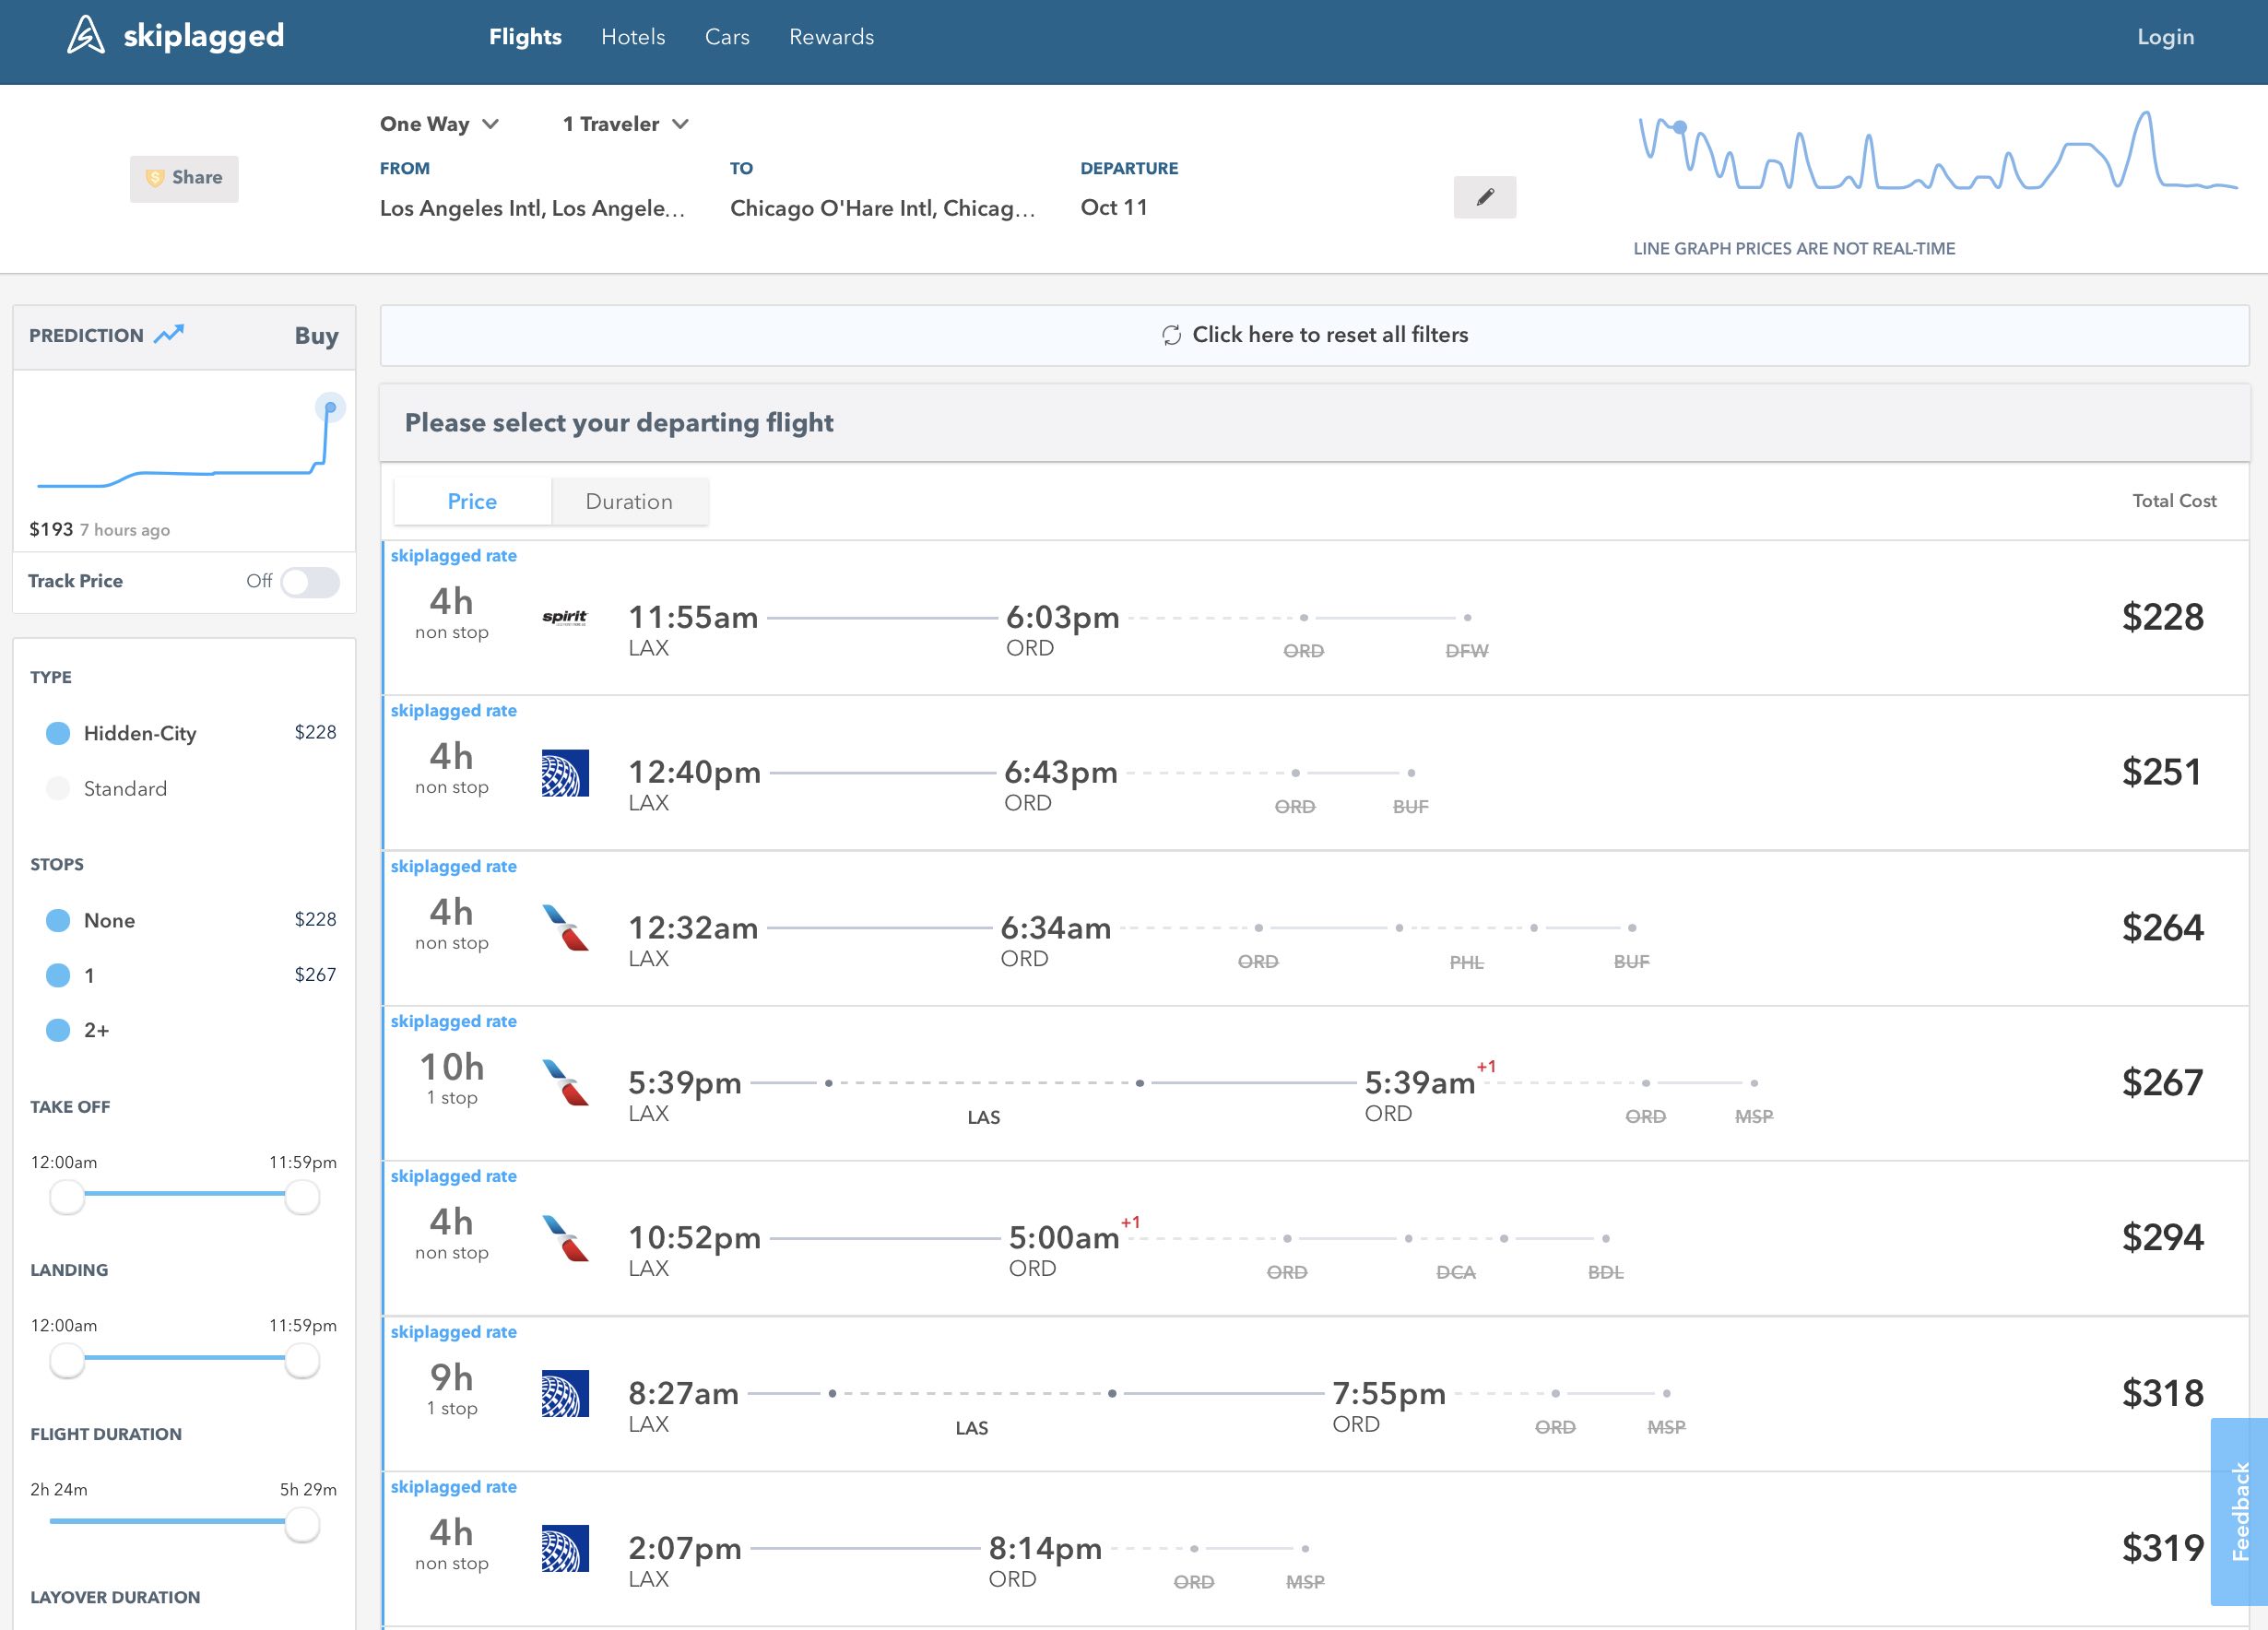Screen dimensions: 2268x1630
Task: Click the left Landing slider handle
Action: coord(67,1361)
